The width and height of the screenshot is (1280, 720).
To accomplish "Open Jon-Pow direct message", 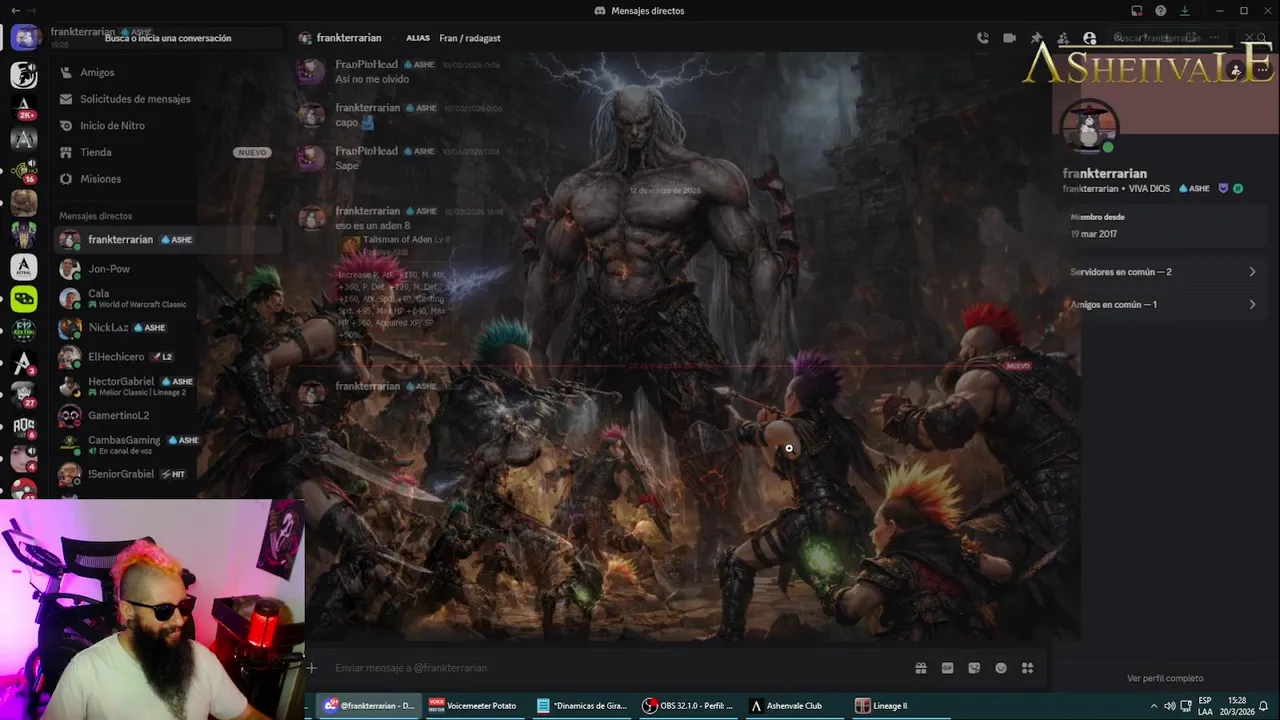I will pyautogui.click(x=168, y=269).
